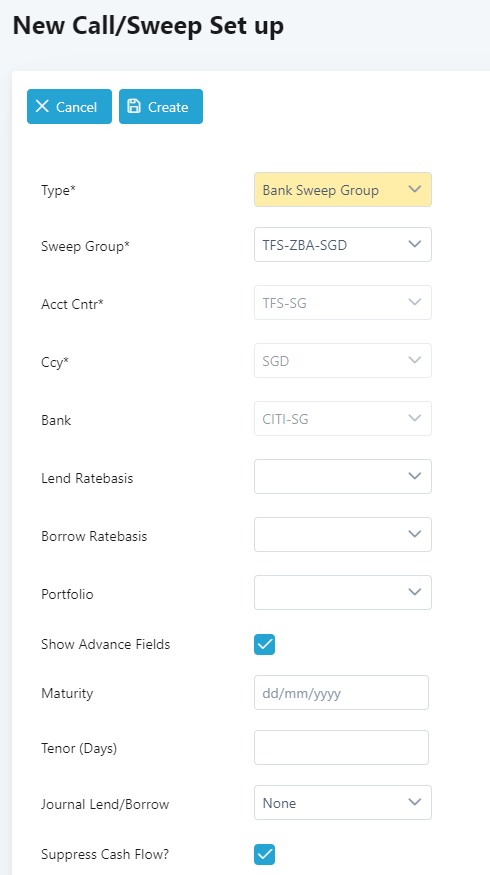Viewport: 490px width, 875px height.
Task: Open the Lend Ratebasis dropdown
Action: pyautogui.click(x=343, y=477)
